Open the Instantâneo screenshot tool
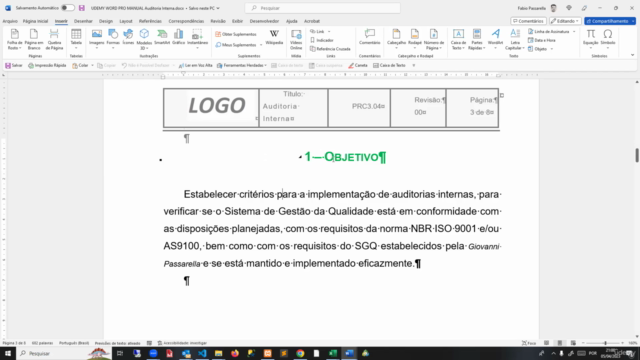This screenshot has width=640, height=360. tap(197, 40)
